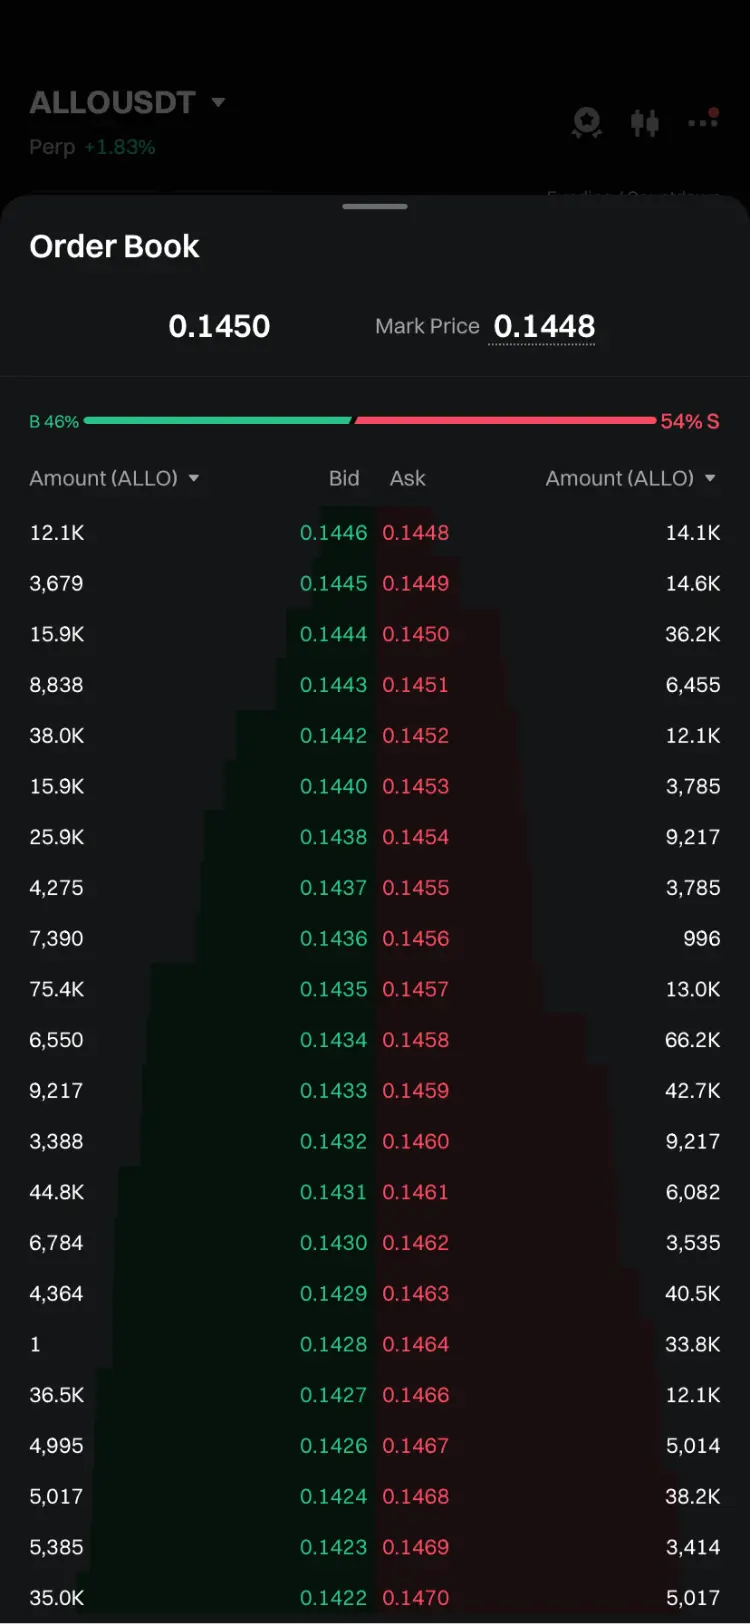Screen dimensions: 750x1624
Task: Select the bid price 0.1446
Action: pyautogui.click(x=333, y=533)
